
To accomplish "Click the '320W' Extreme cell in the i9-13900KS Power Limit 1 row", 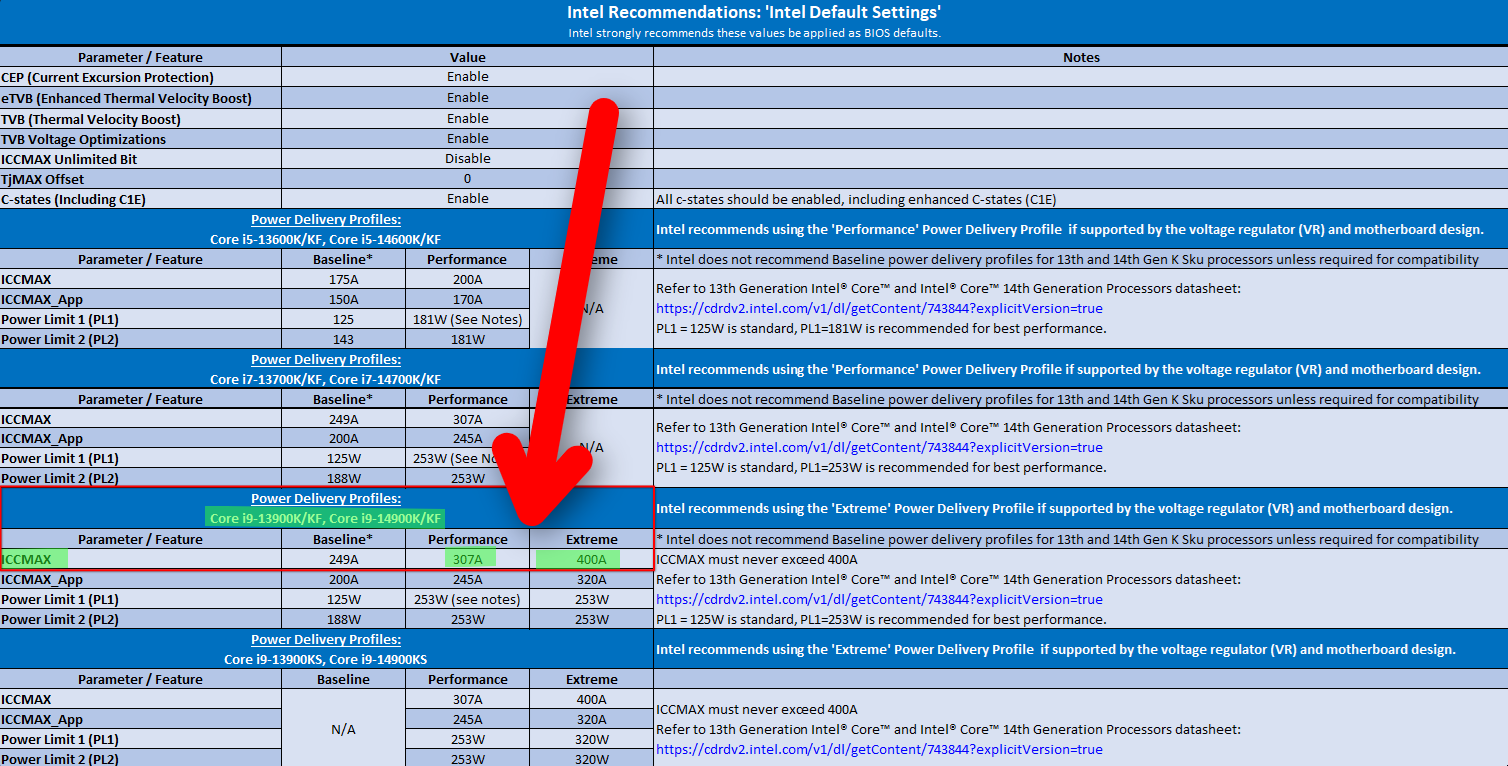I will 591,739.
